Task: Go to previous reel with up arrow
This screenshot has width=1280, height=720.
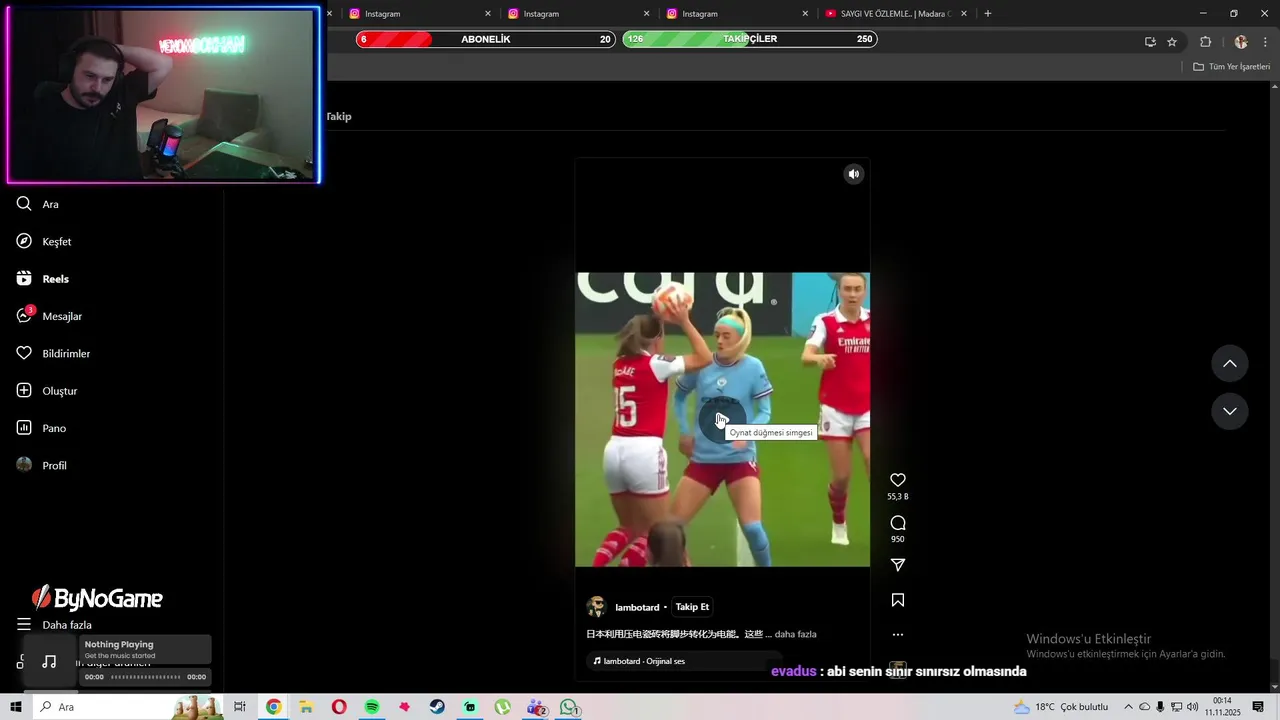Action: (x=1230, y=364)
